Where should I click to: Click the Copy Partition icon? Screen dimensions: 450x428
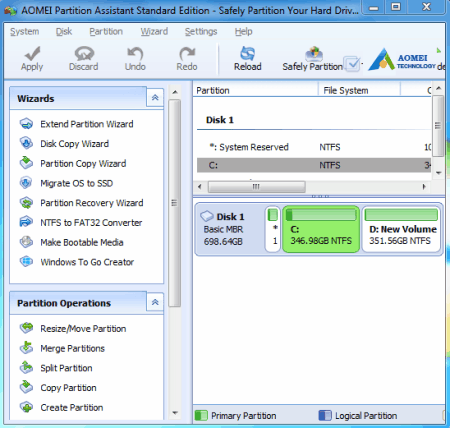coord(26,387)
